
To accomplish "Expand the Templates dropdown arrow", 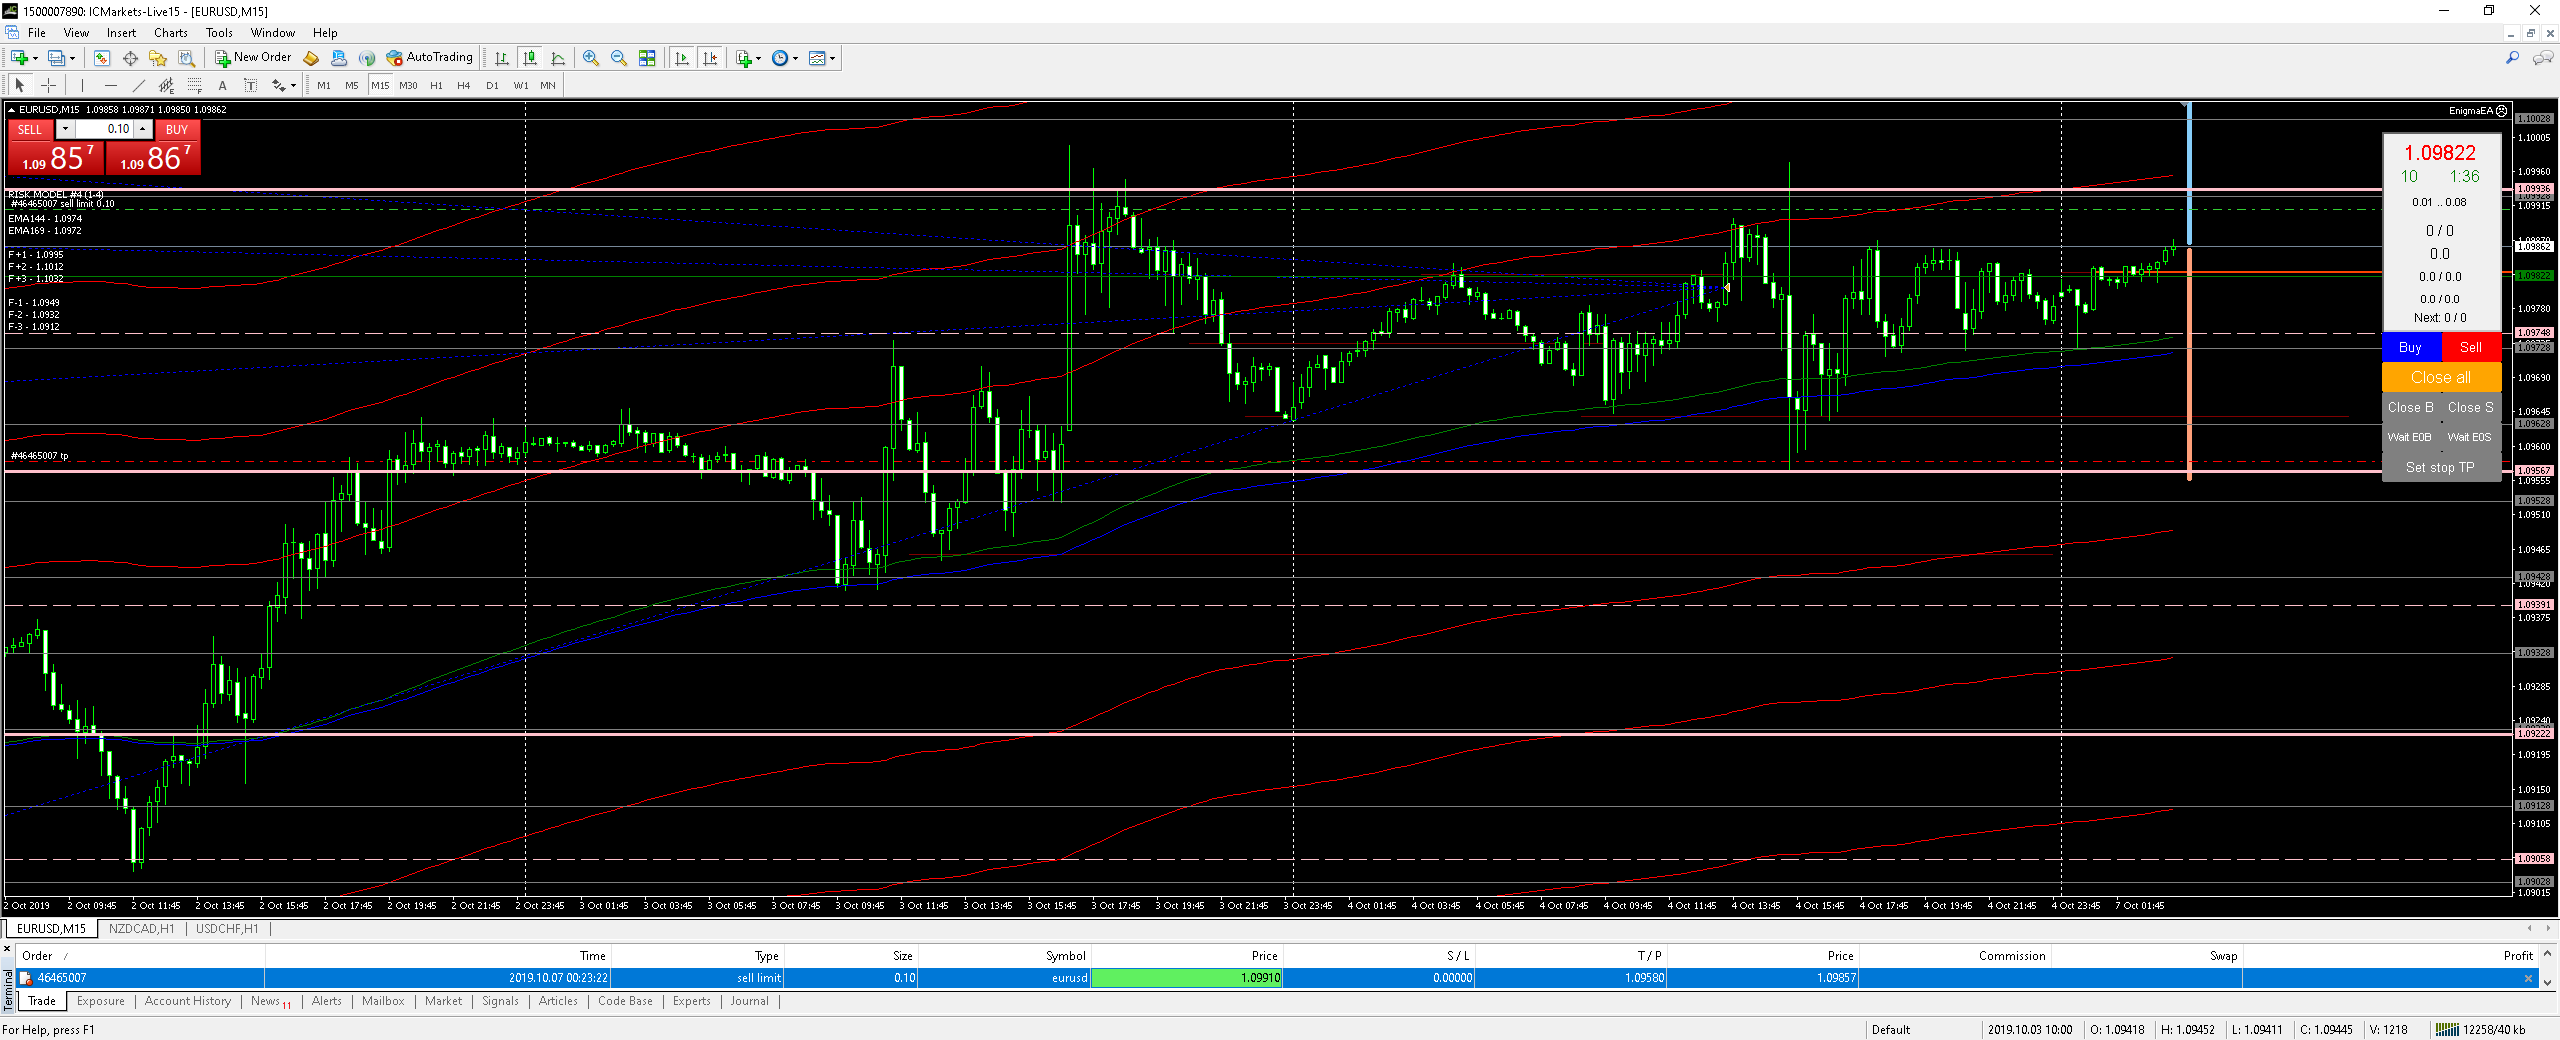I will pos(832,58).
